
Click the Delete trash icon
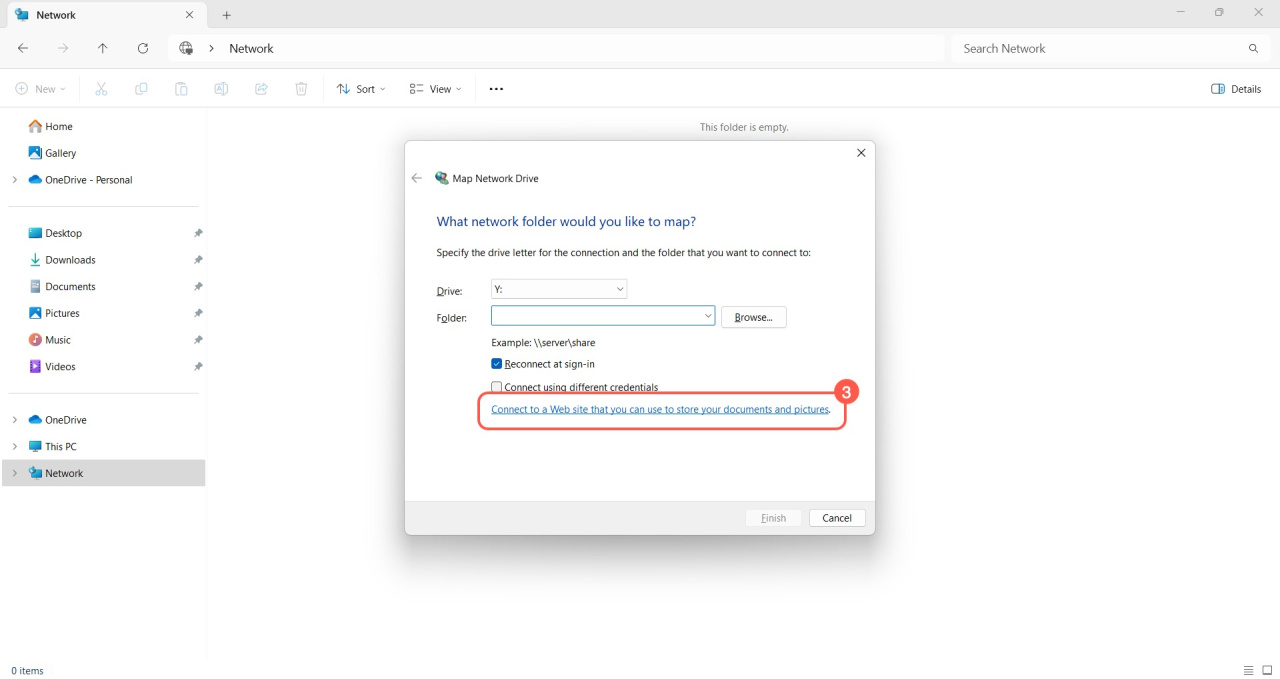coord(301,89)
